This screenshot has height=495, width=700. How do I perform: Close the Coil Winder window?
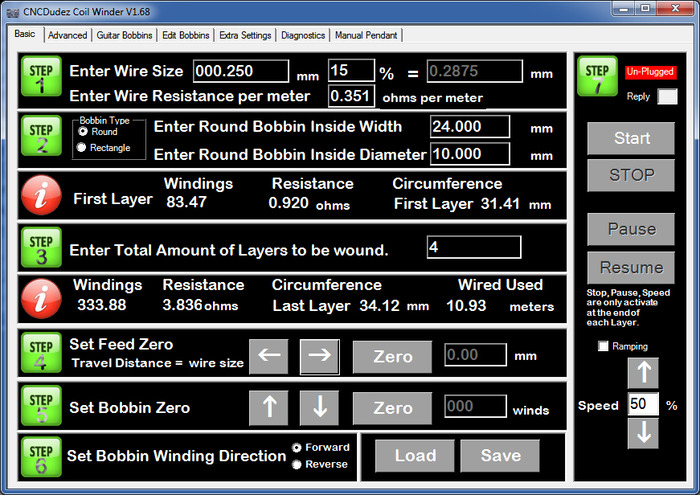point(675,8)
